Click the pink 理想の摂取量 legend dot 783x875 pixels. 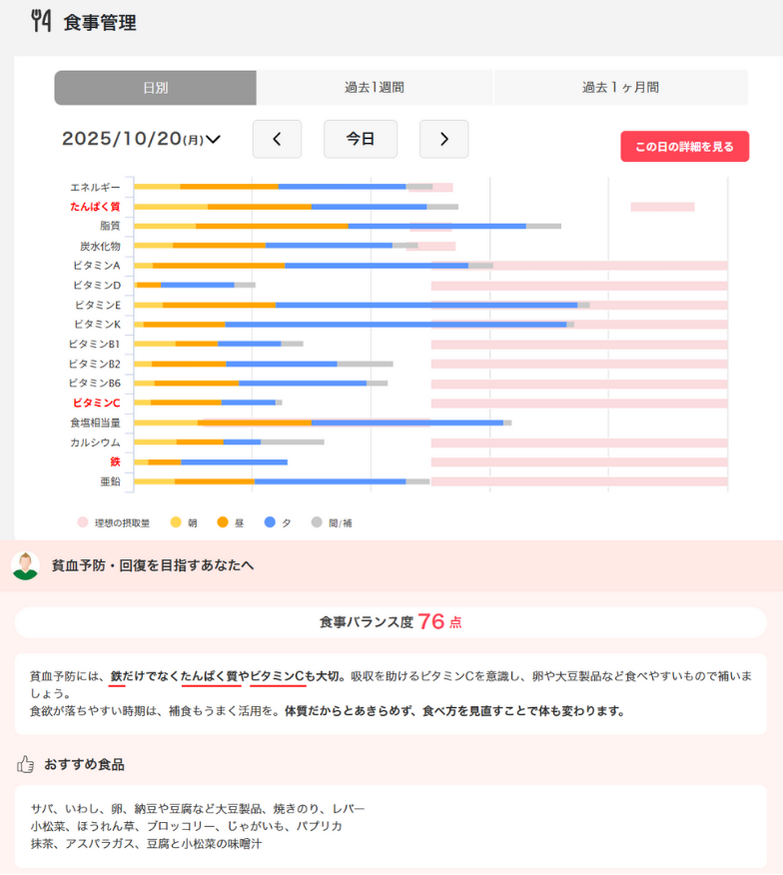82,522
